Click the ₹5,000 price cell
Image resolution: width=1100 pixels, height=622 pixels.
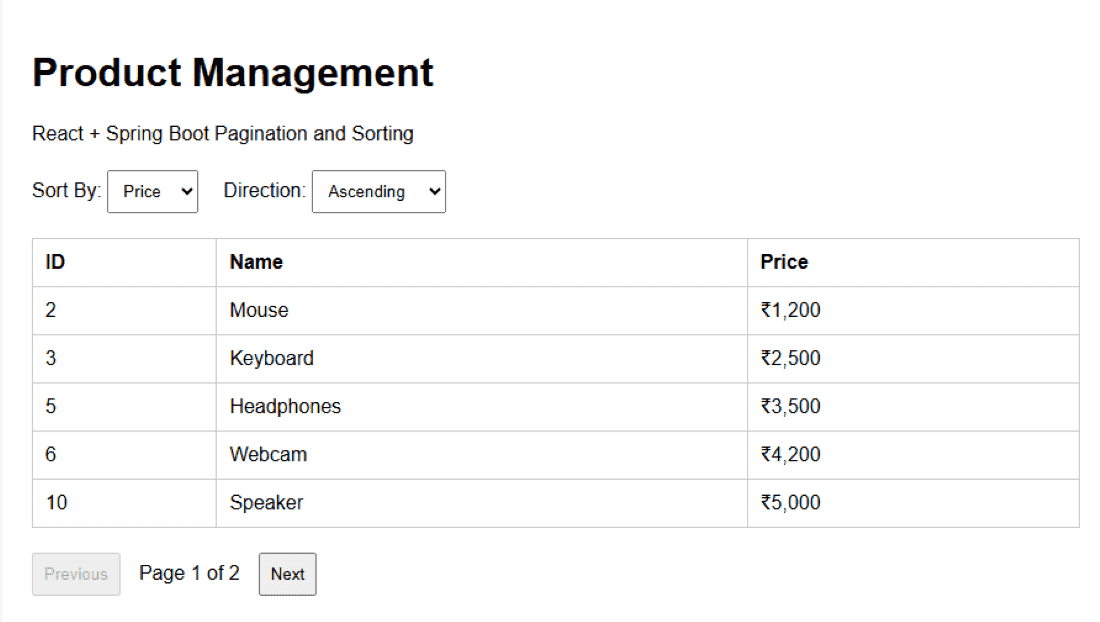pos(913,503)
